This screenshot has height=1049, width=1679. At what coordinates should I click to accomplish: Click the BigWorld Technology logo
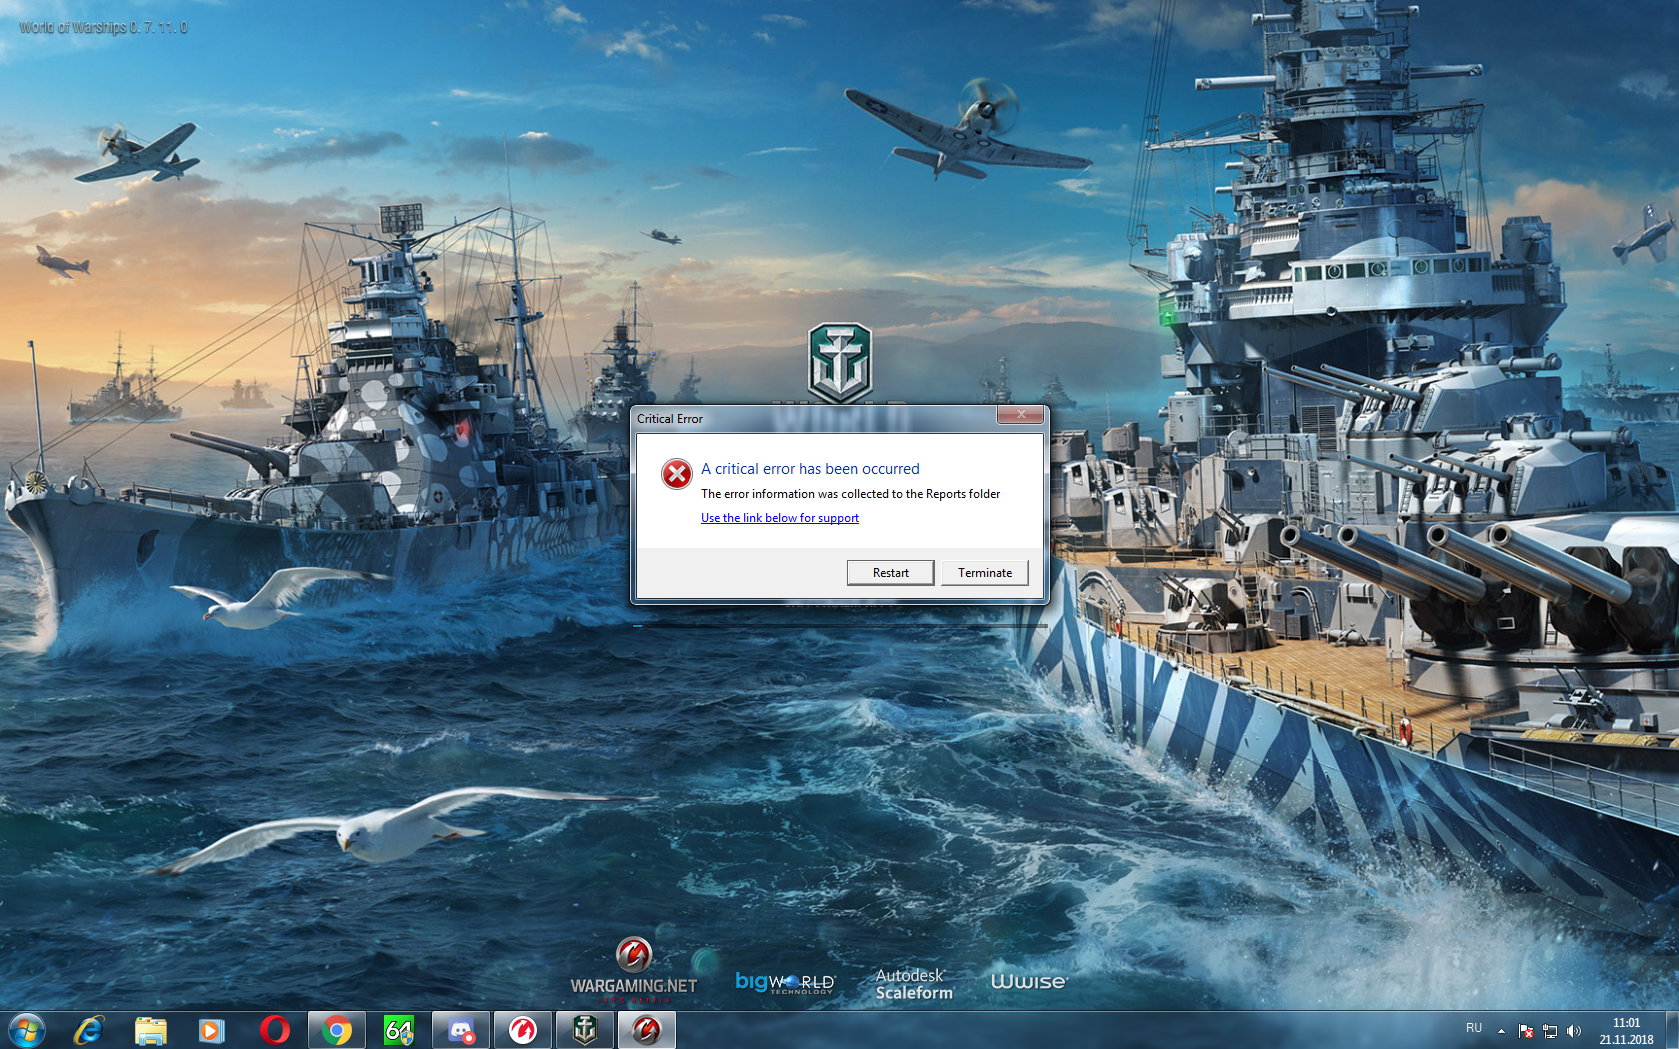click(x=785, y=982)
